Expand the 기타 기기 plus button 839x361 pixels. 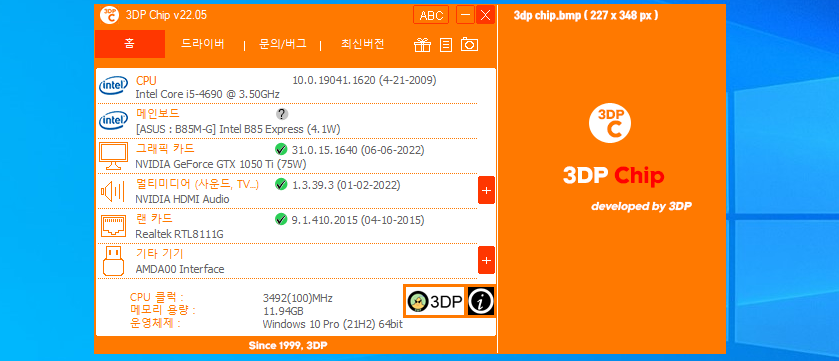(x=486, y=260)
